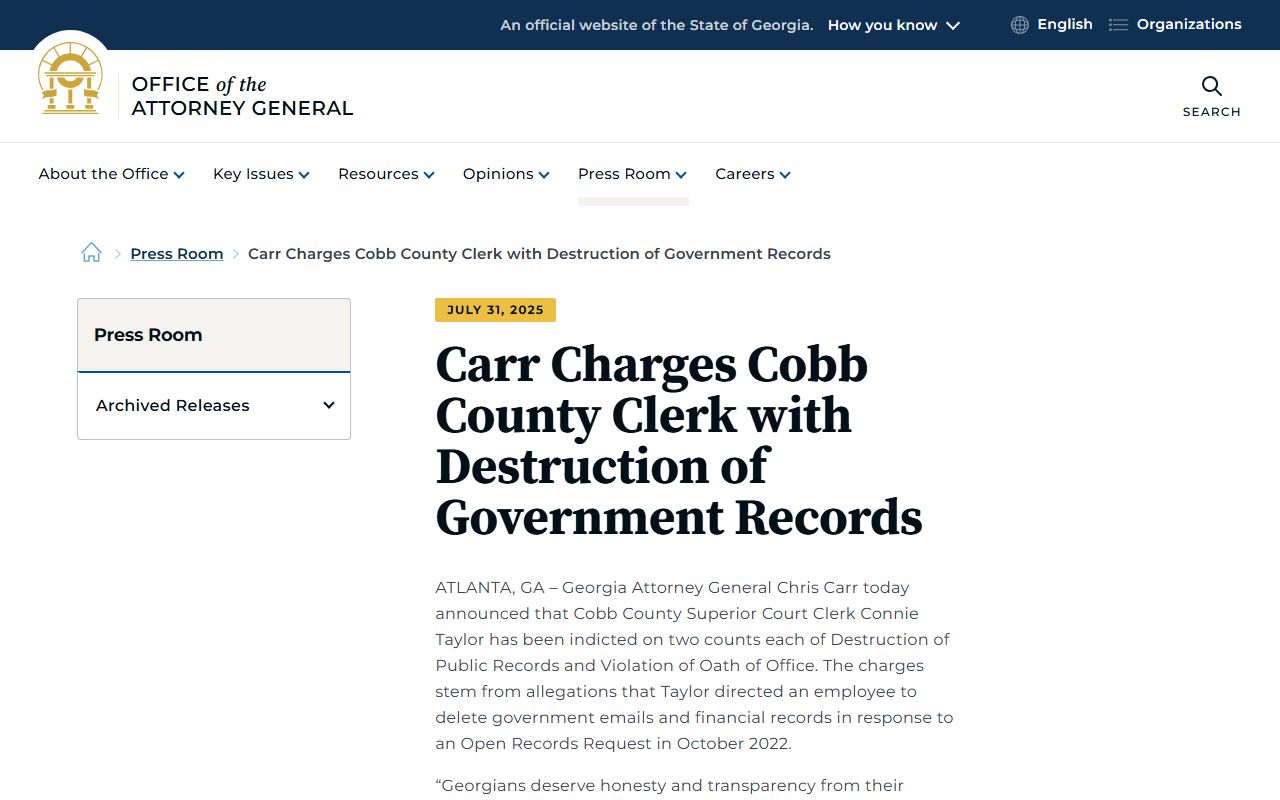Screen dimensions: 1280x800
Task: Click the Press Room breadcrumb link
Action: 177,254
